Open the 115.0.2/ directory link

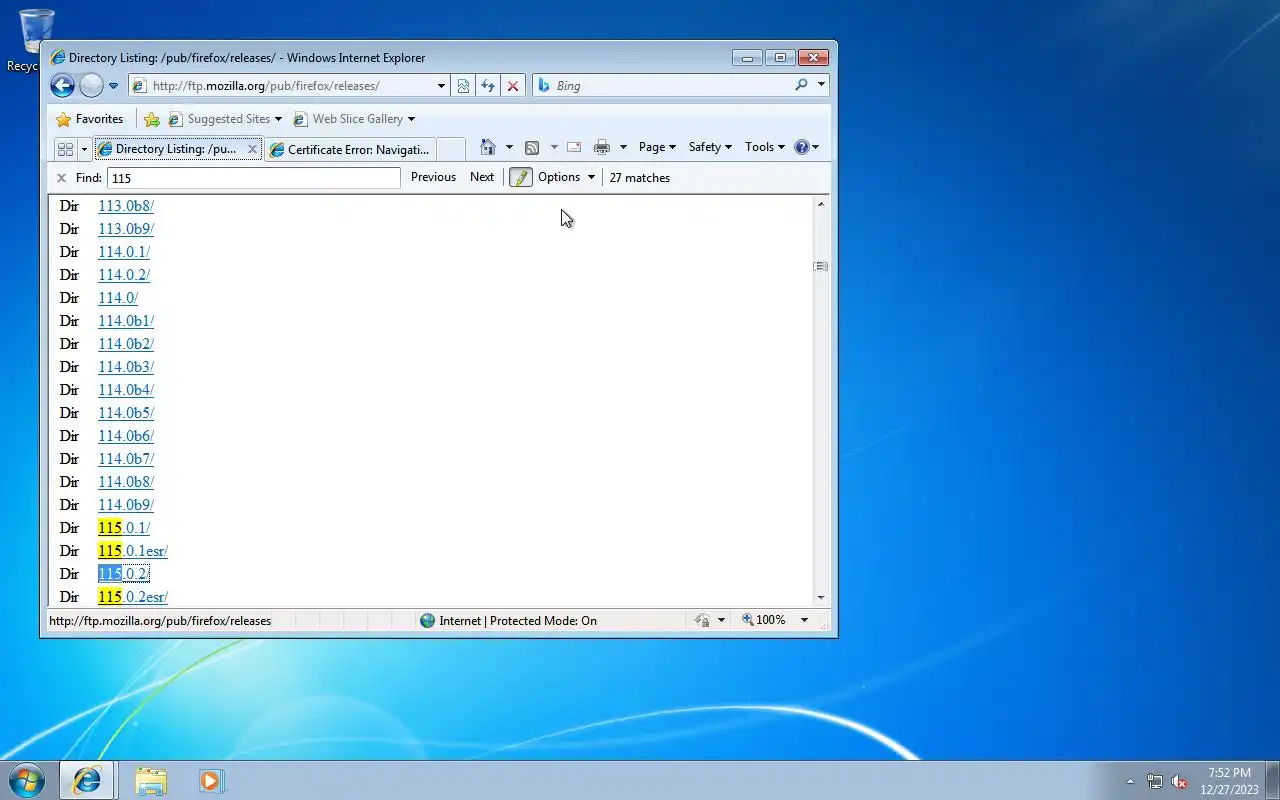[x=124, y=574]
